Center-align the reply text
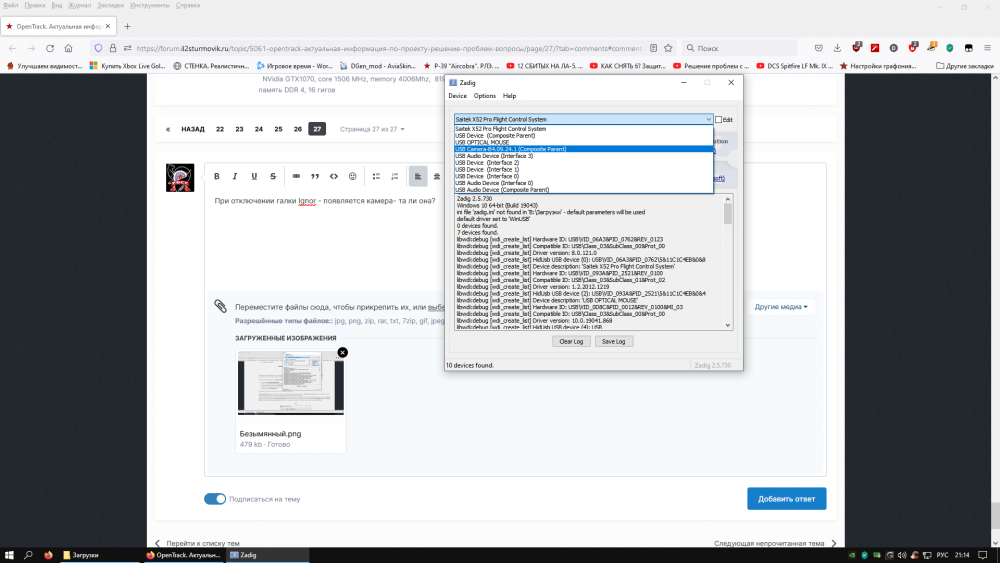The image size is (1000, 563). tap(437, 176)
